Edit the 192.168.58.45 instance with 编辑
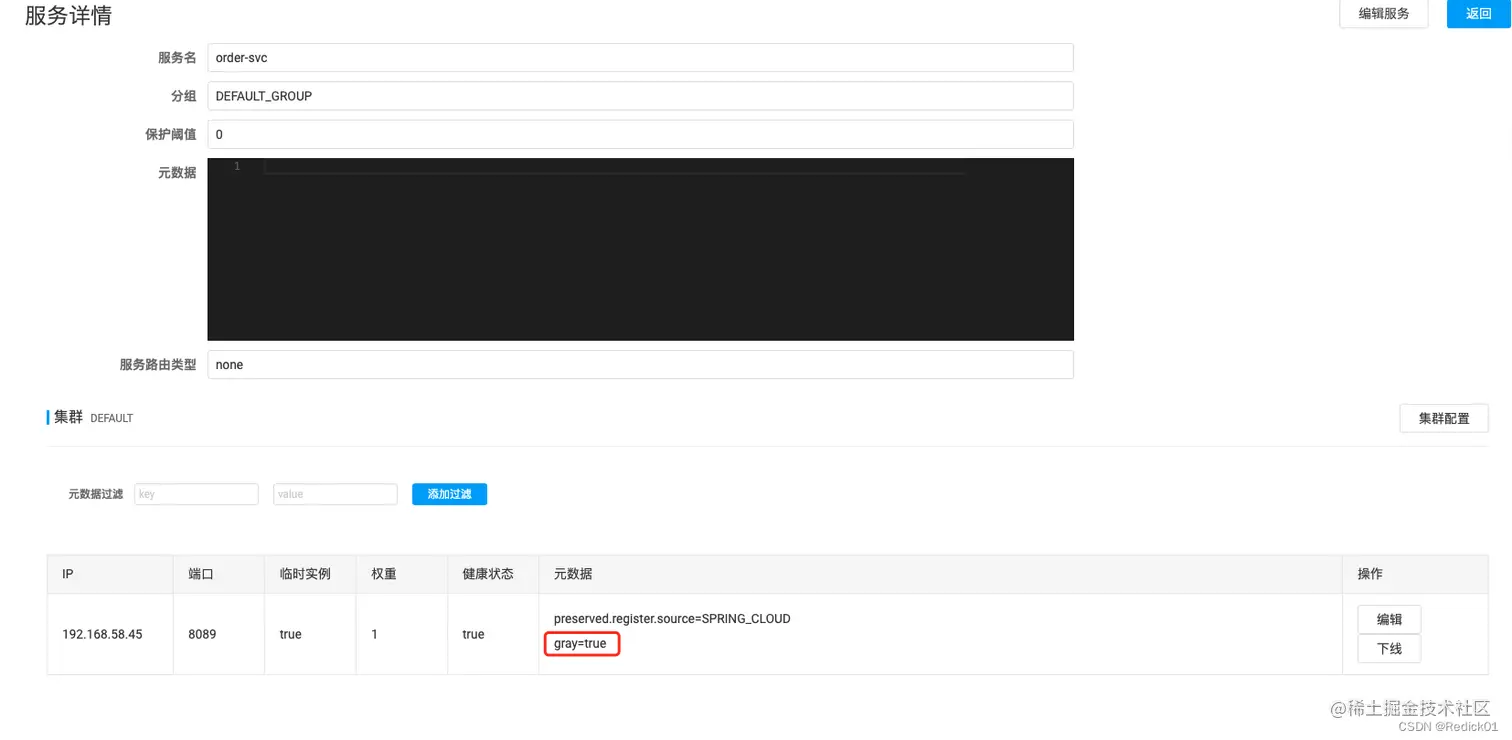1512x740 pixels. click(1389, 620)
